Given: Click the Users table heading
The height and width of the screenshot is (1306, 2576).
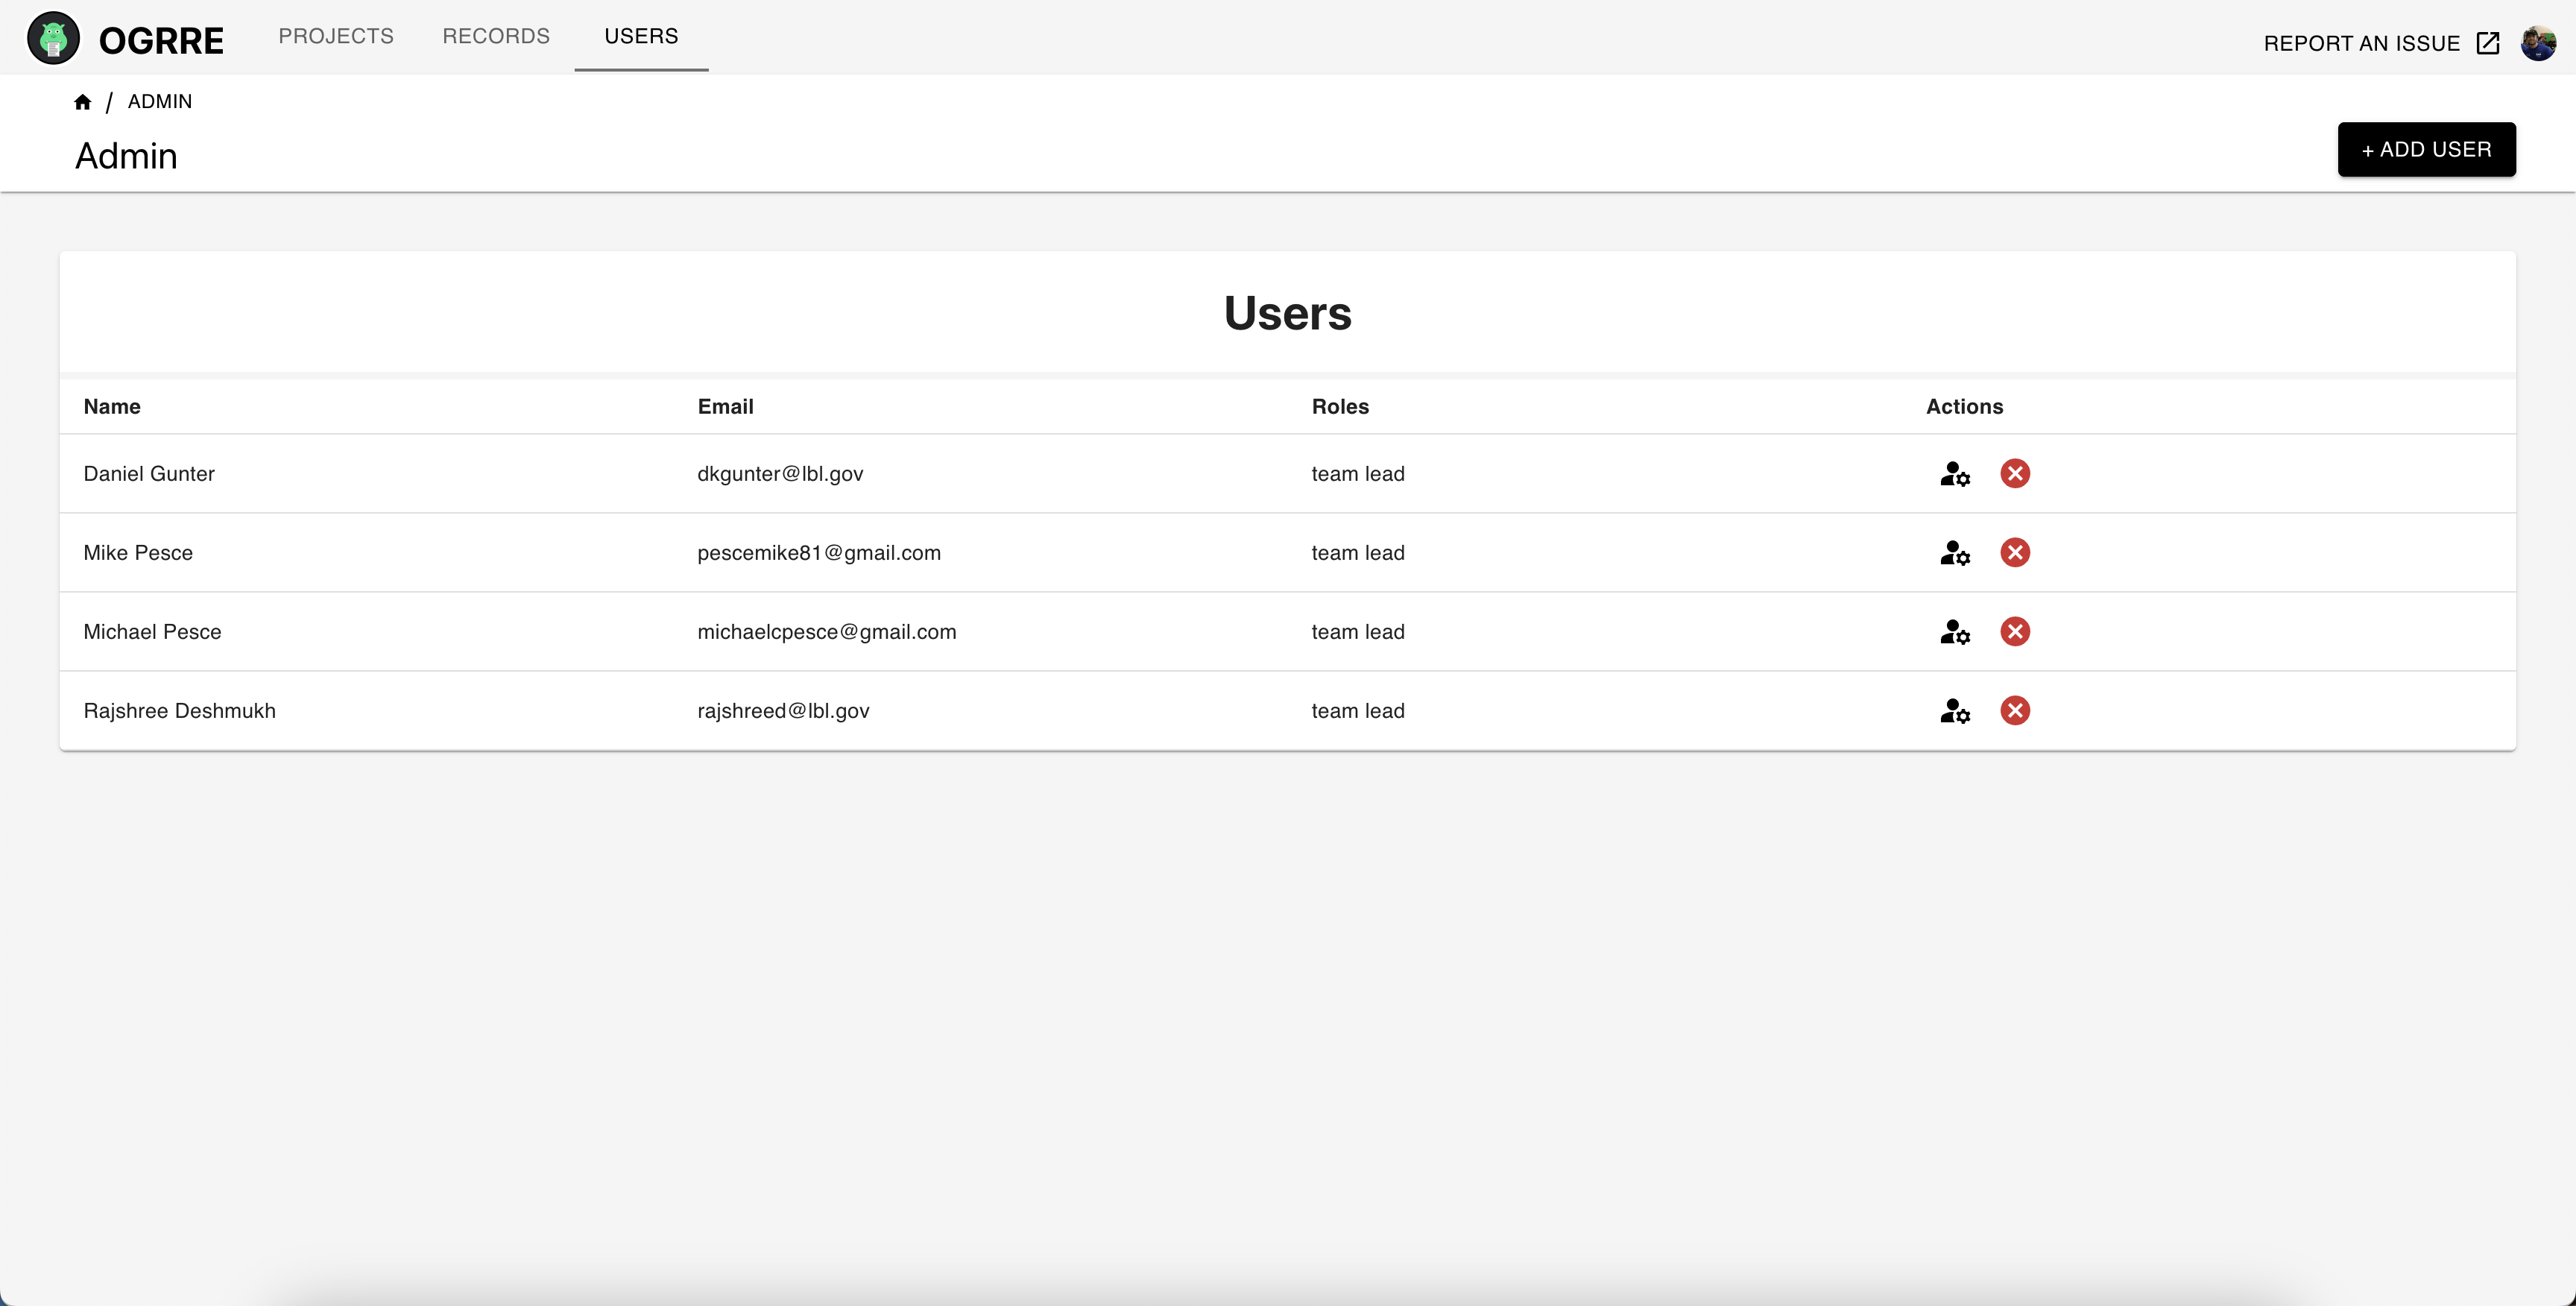Looking at the screenshot, I should pos(1287,313).
